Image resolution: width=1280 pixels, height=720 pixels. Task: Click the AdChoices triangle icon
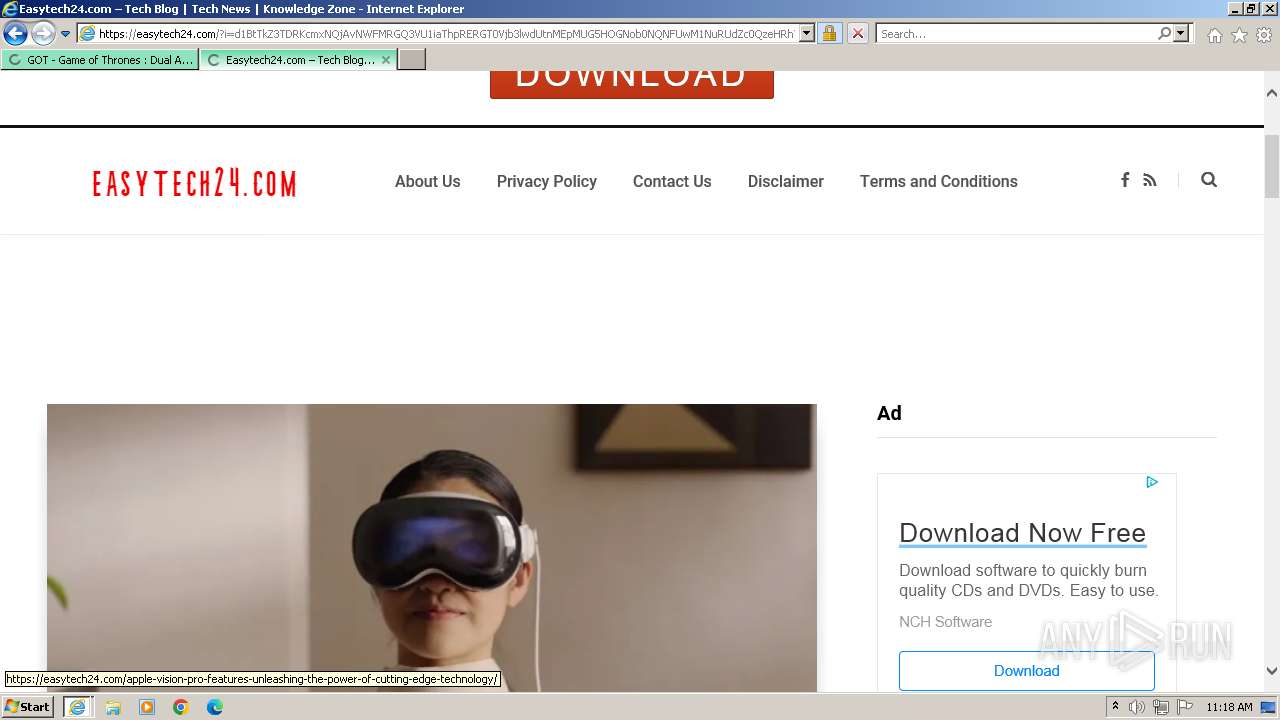1152,482
